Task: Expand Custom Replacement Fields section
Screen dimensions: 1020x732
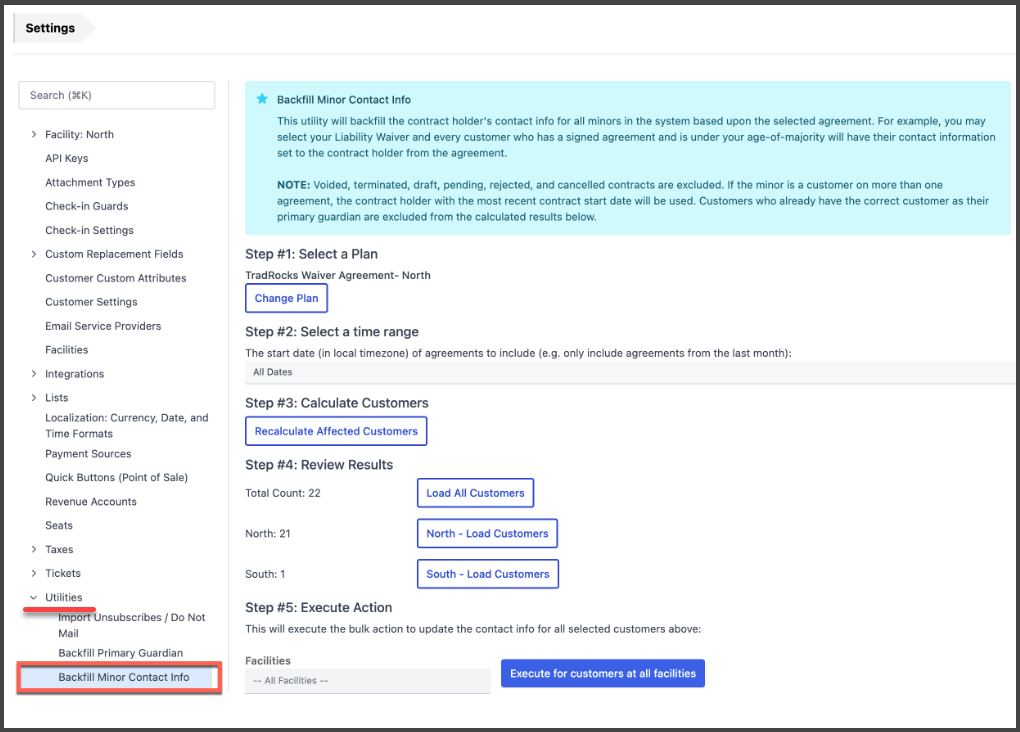Action: [34, 255]
